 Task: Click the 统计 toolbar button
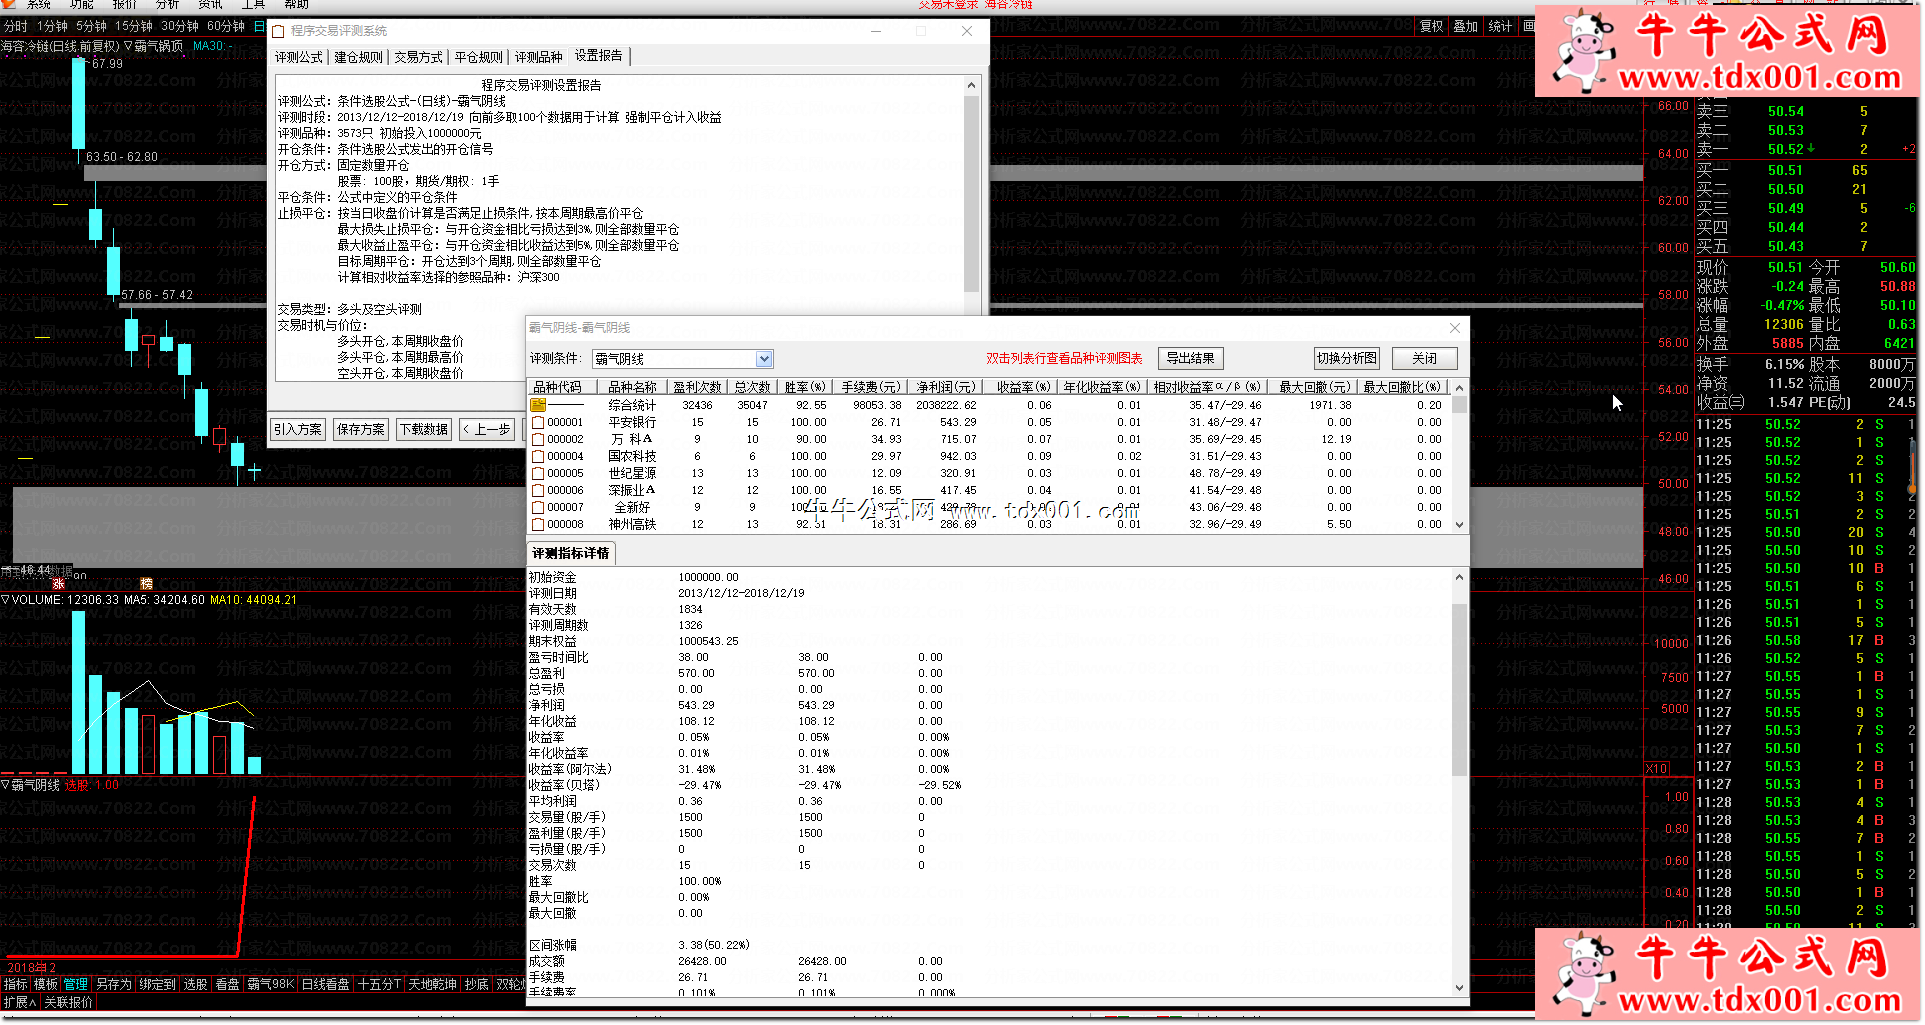pos(1500,26)
